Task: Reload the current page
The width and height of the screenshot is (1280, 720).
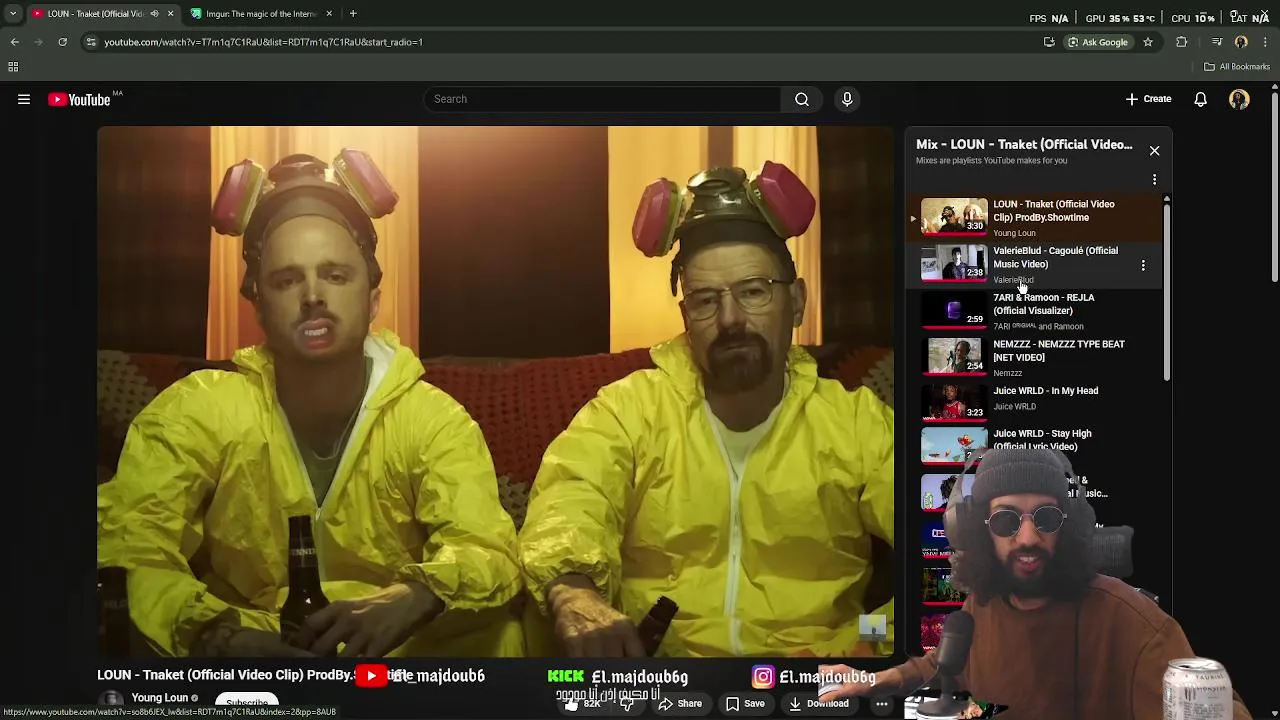Action: pos(62,42)
